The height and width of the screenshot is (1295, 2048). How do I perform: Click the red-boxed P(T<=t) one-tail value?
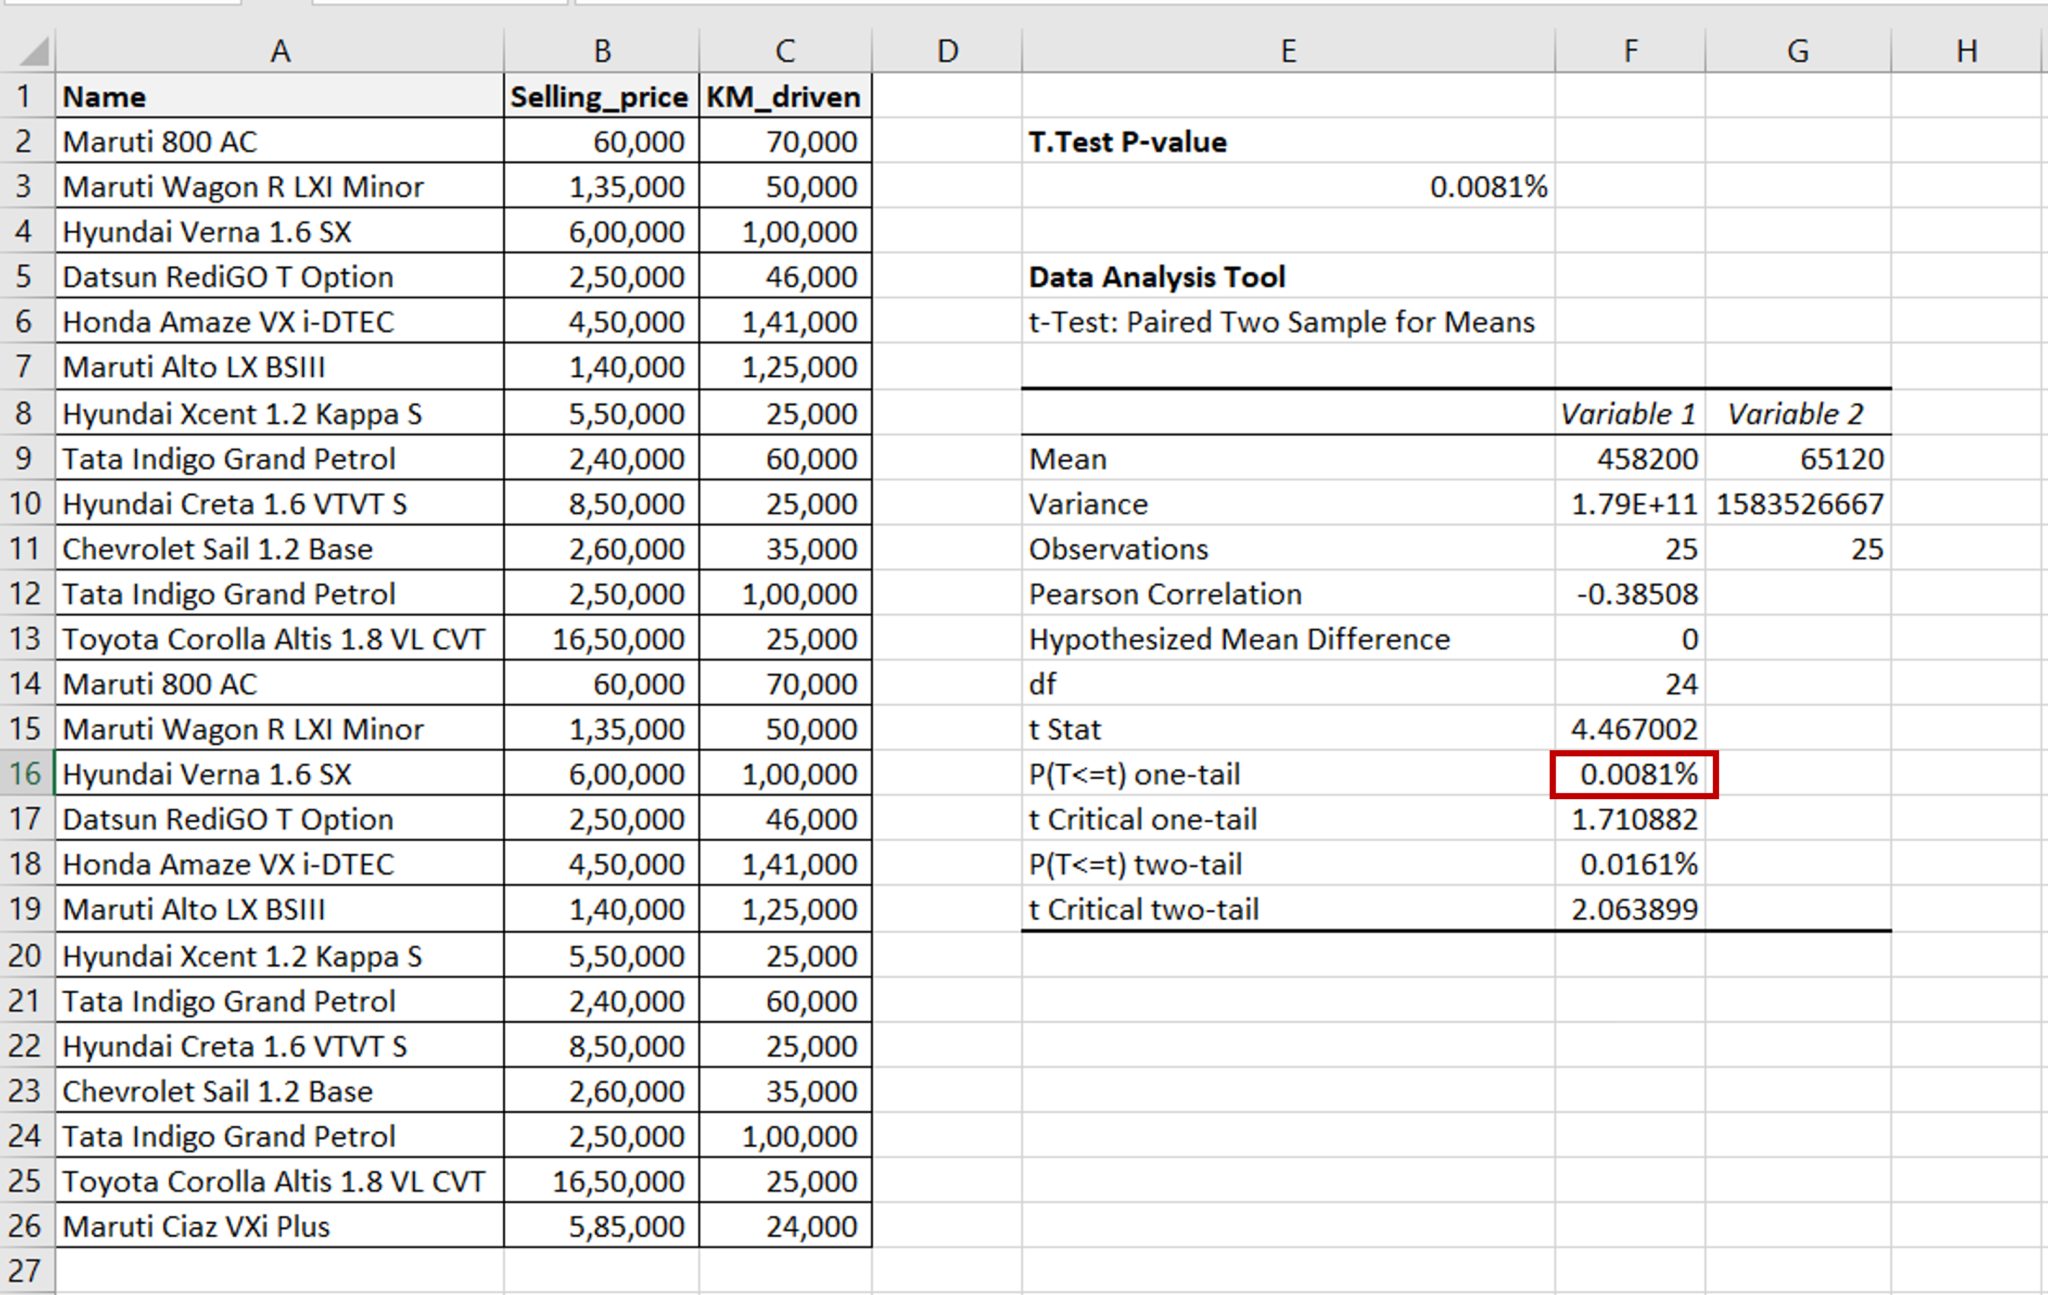click(x=1632, y=773)
